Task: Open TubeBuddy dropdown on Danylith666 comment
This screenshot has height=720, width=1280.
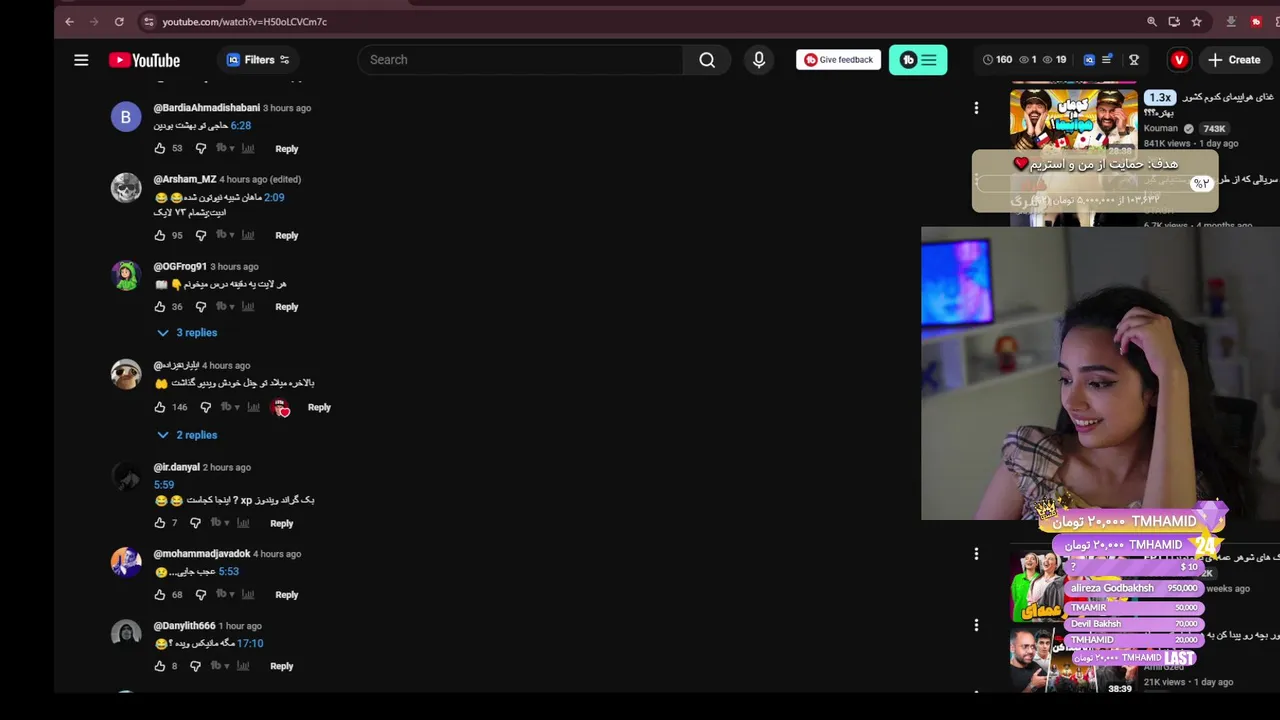Action: [x=219, y=666]
